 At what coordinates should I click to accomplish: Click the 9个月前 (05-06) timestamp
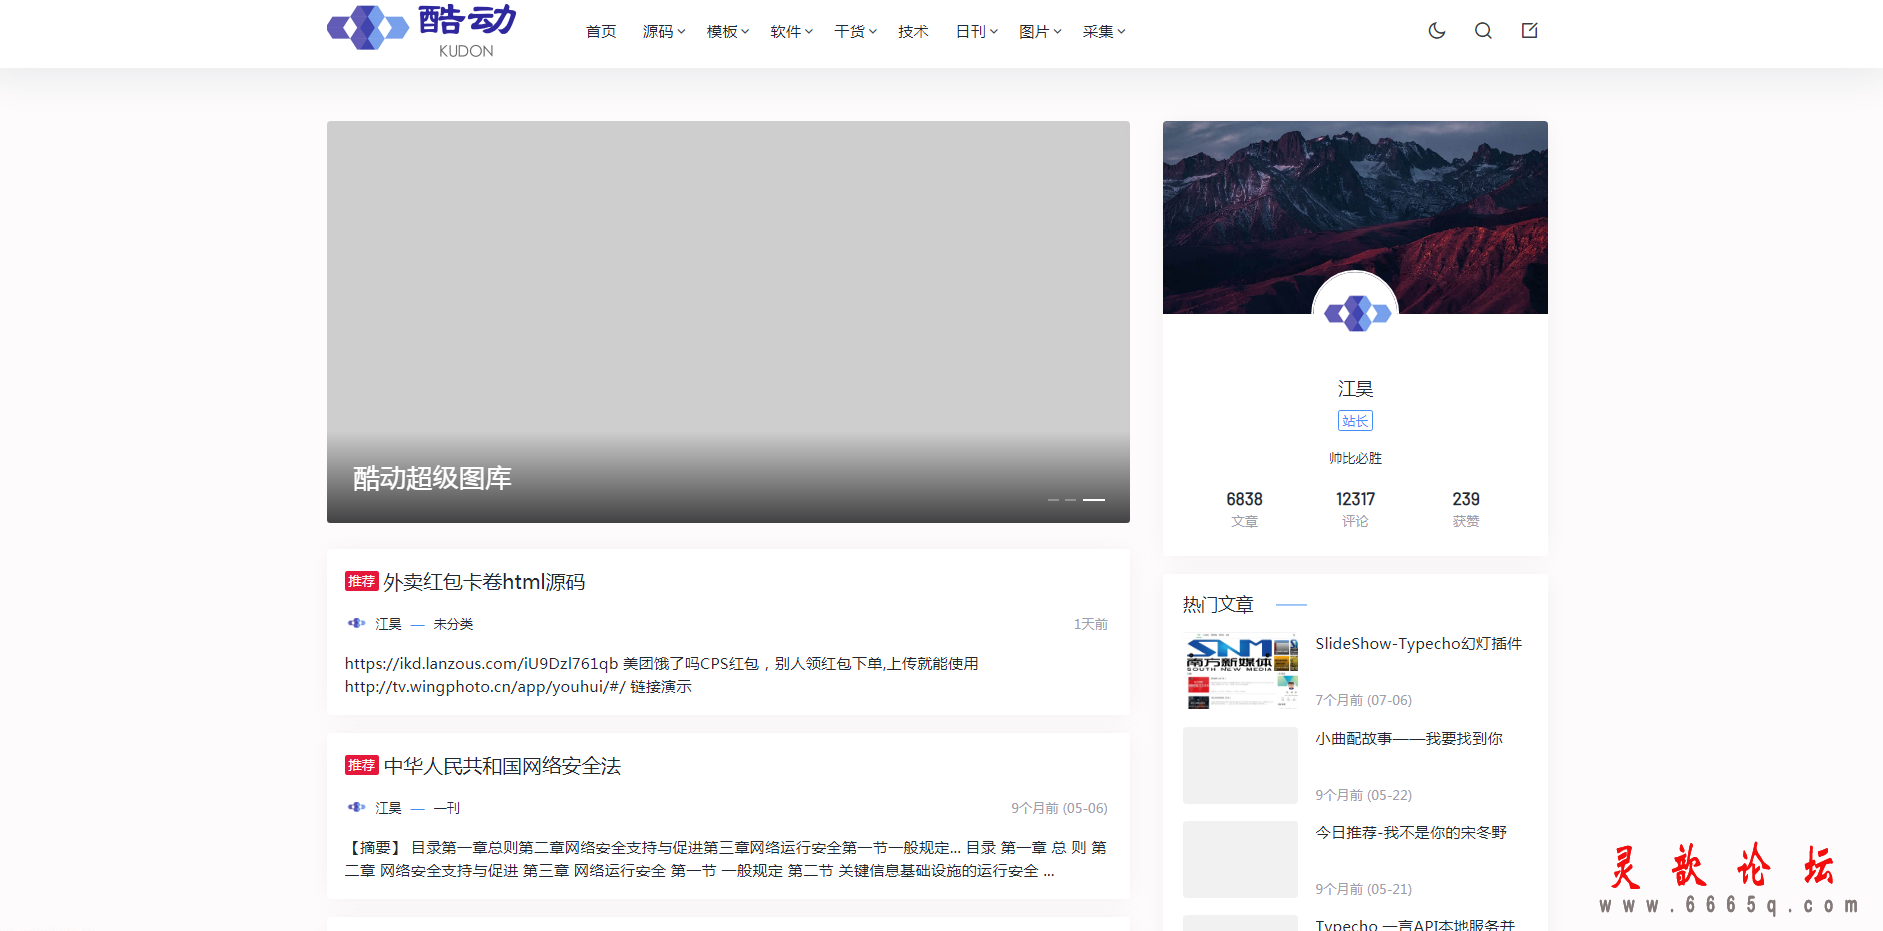(x=1059, y=808)
